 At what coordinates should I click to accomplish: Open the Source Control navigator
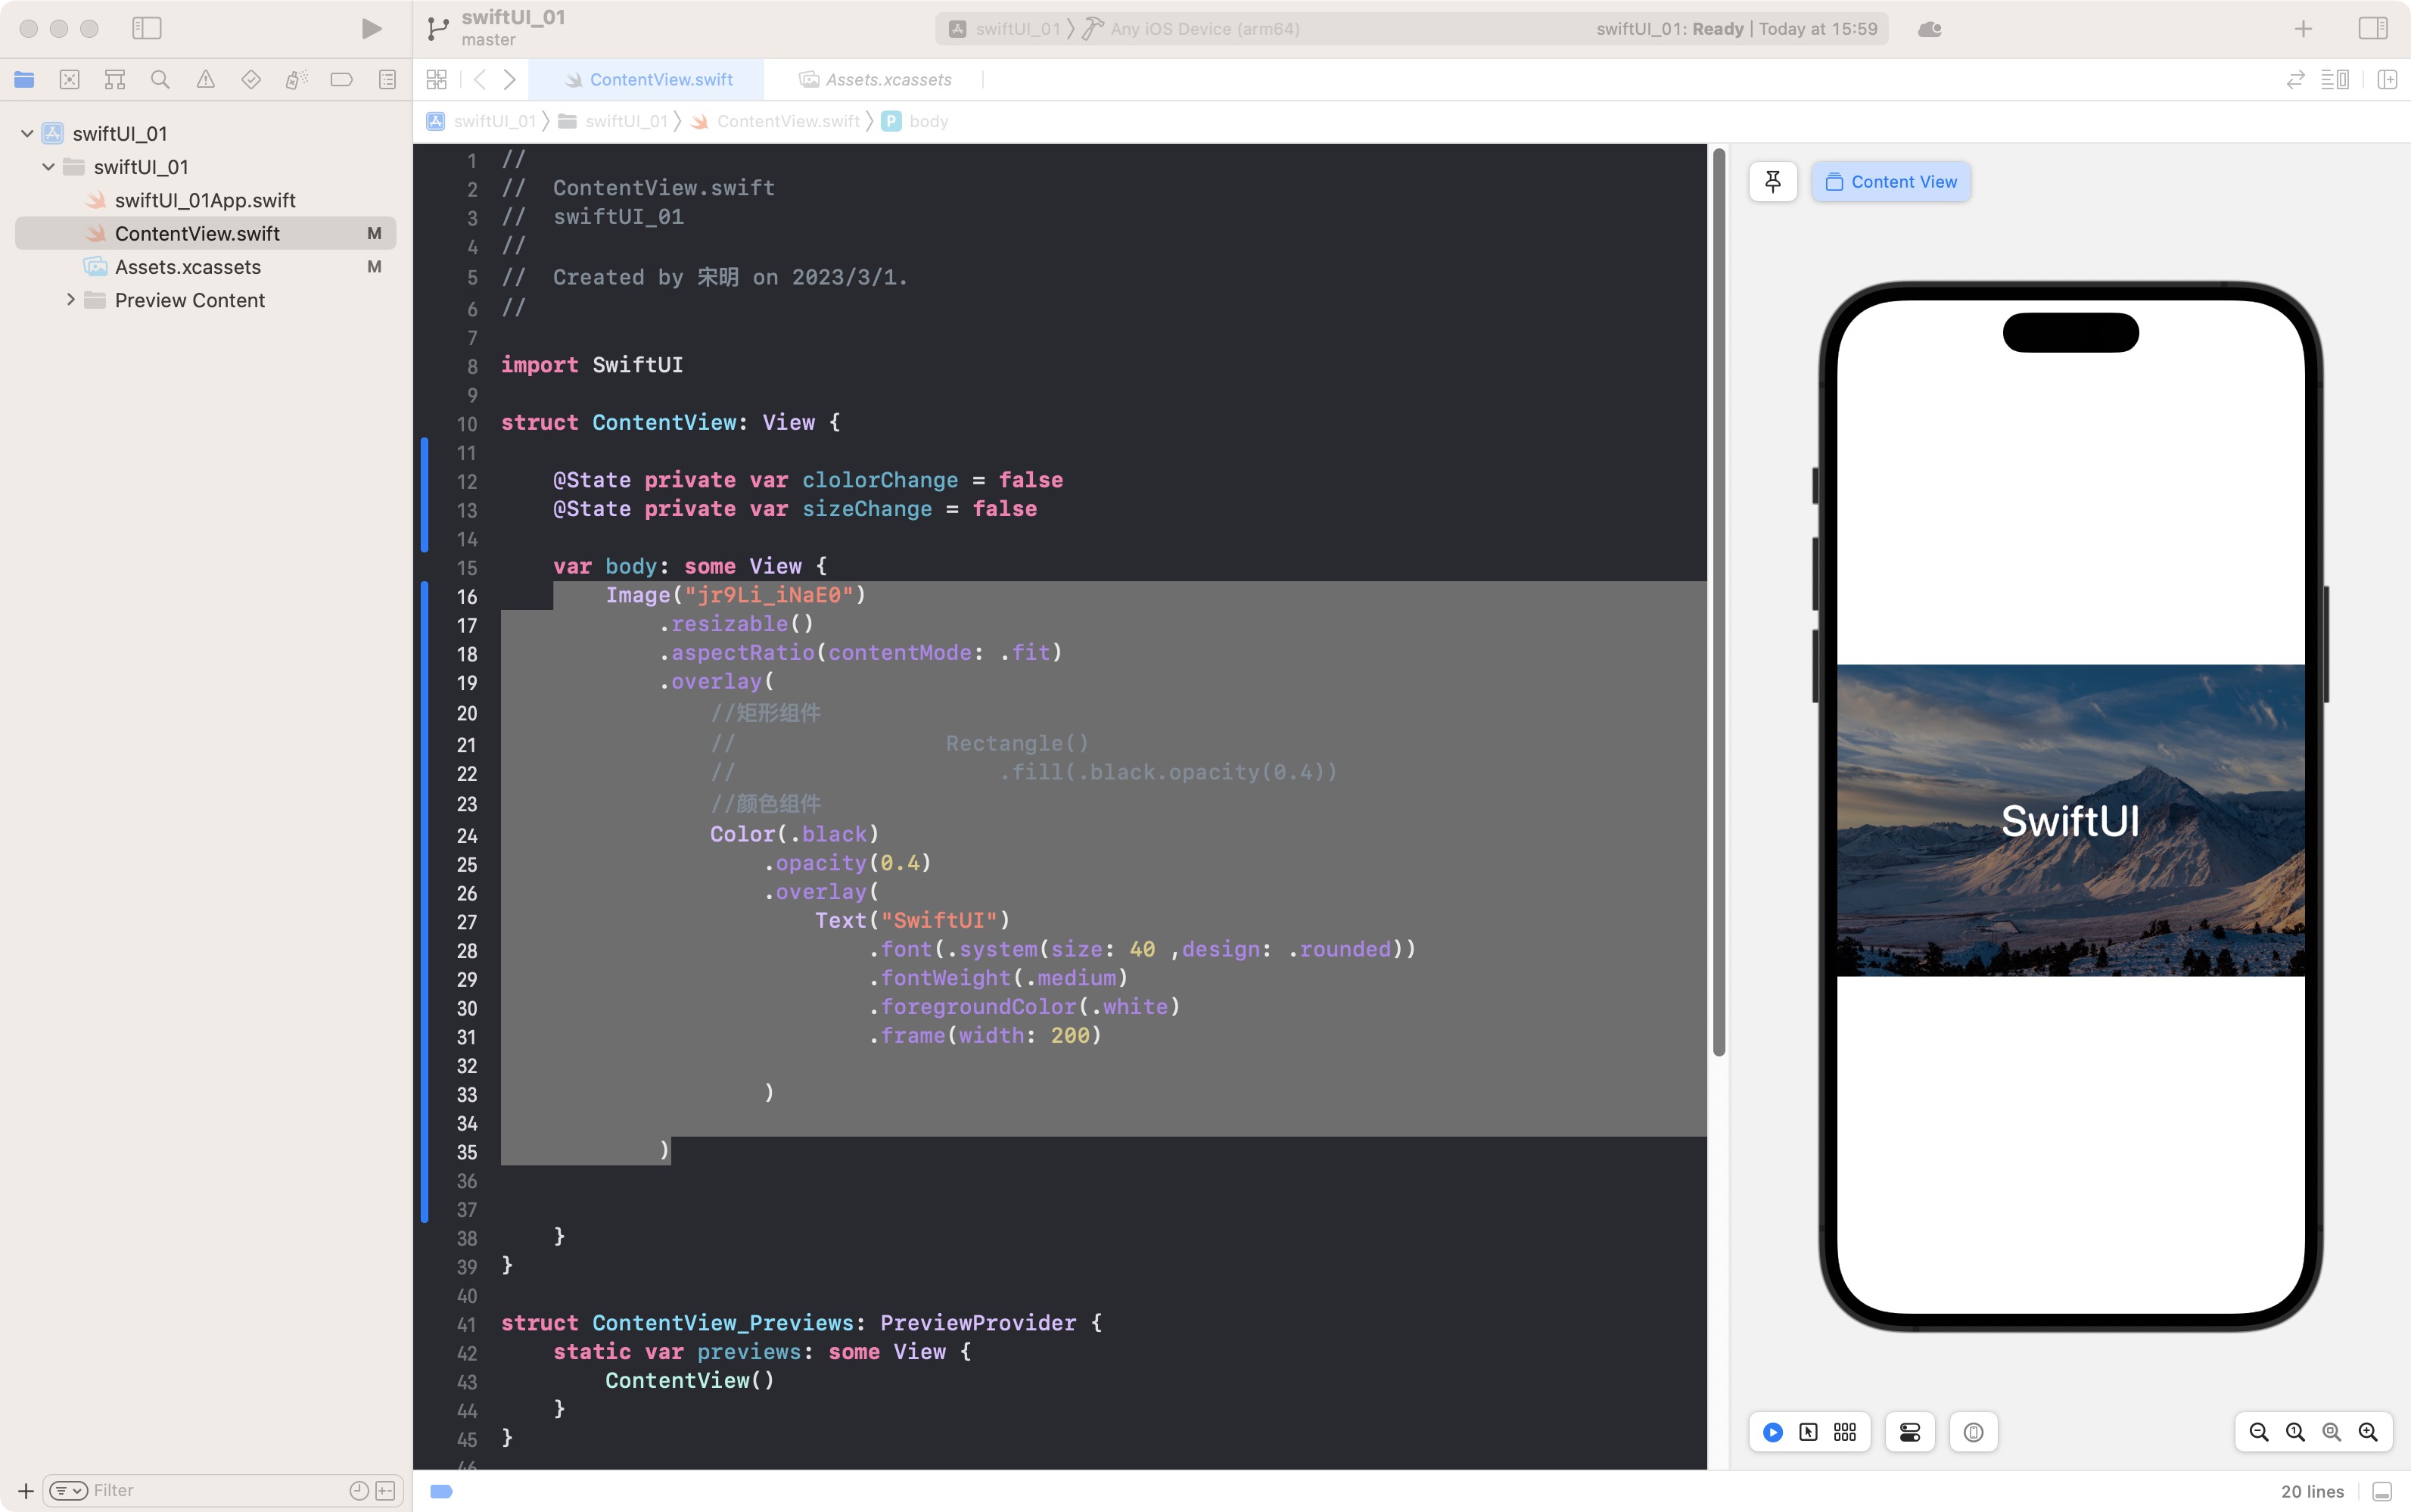coord(69,79)
